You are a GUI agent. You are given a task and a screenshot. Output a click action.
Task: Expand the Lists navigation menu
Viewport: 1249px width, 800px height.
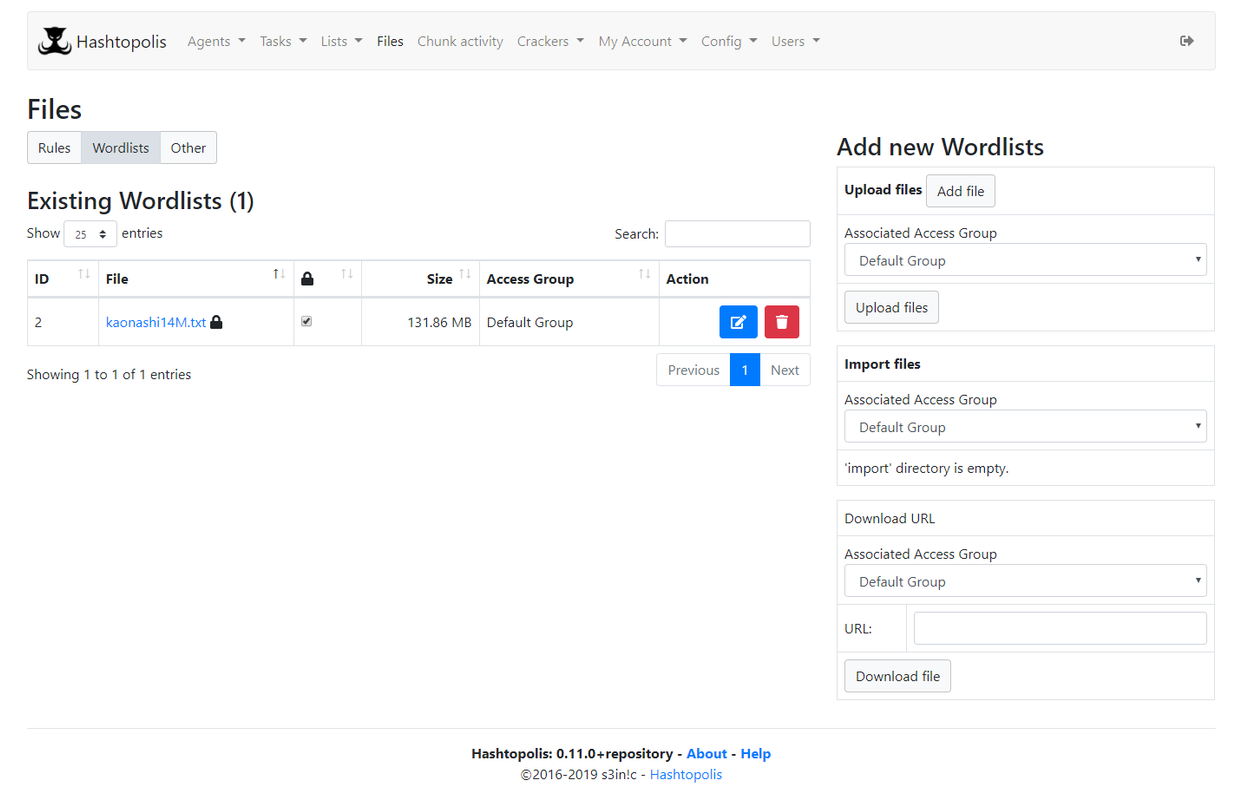341,41
